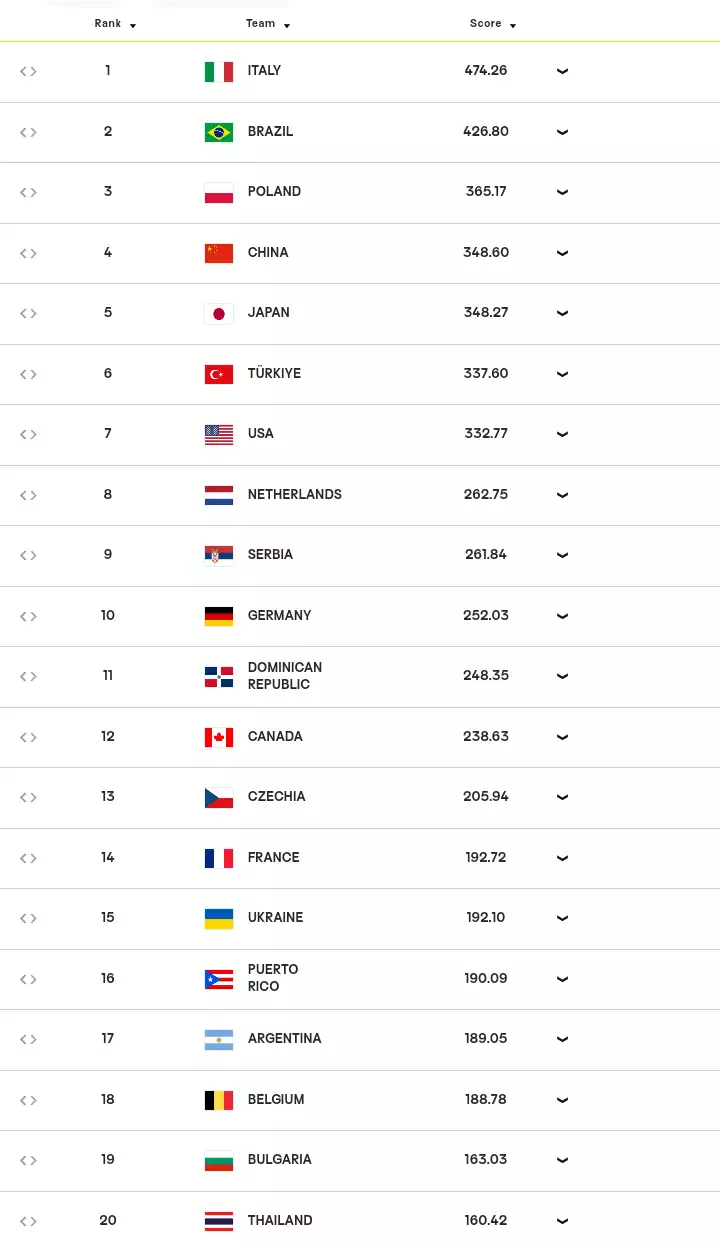Open the DOMINICAN REPUBLIC team link
Viewport: 720px width, 1246px height.
(285, 676)
